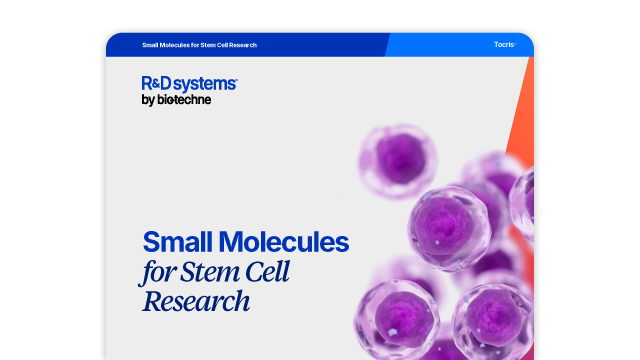Click the 'Small Molecules' title heading
Viewport: 640px width, 360px height.
coord(246,242)
